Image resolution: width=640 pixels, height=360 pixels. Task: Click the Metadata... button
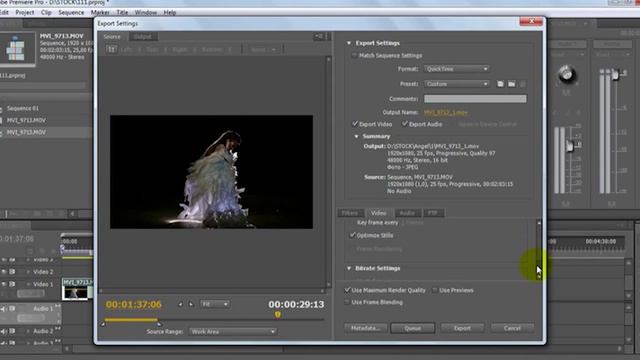coord(366,328)
